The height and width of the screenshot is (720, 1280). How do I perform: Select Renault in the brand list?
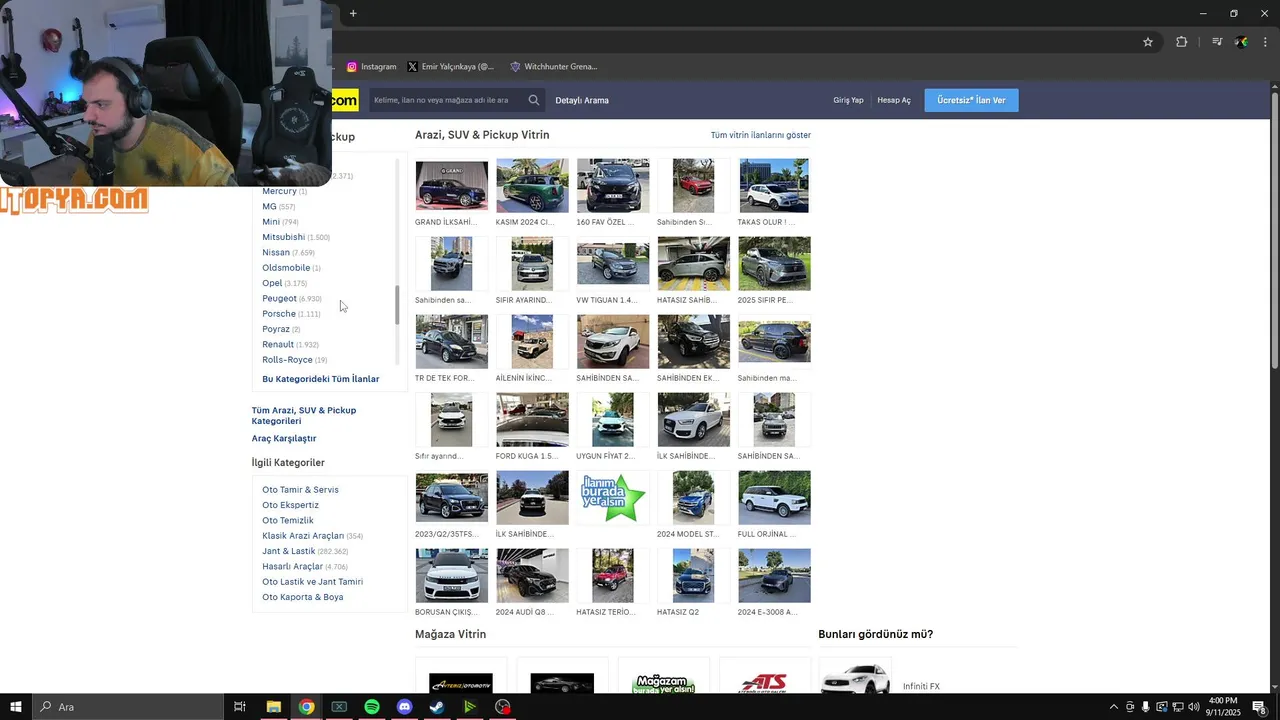[x=278, y=344]
